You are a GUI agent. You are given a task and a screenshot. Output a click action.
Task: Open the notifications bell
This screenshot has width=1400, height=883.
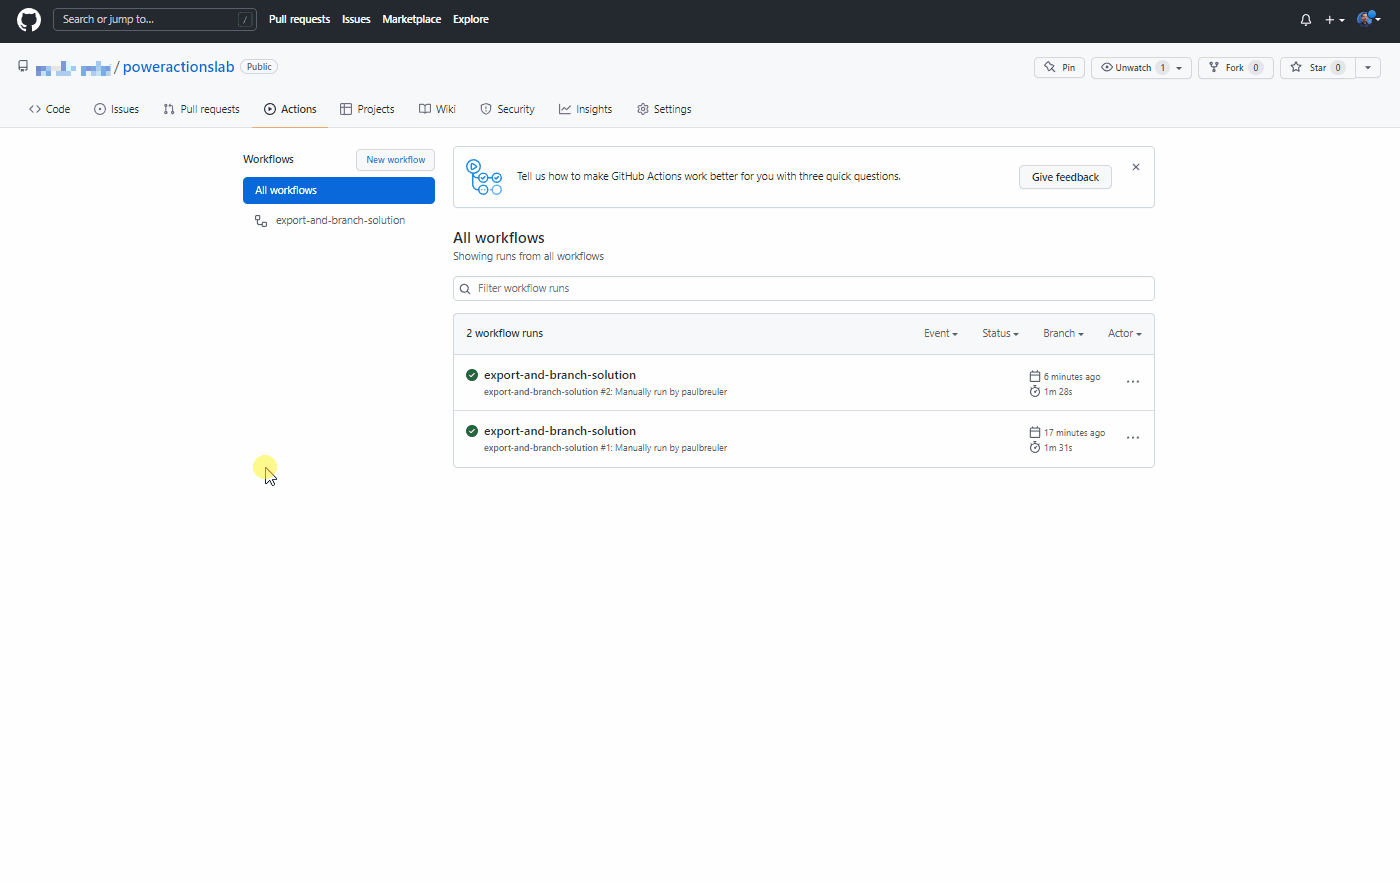tap(1306, 20)
